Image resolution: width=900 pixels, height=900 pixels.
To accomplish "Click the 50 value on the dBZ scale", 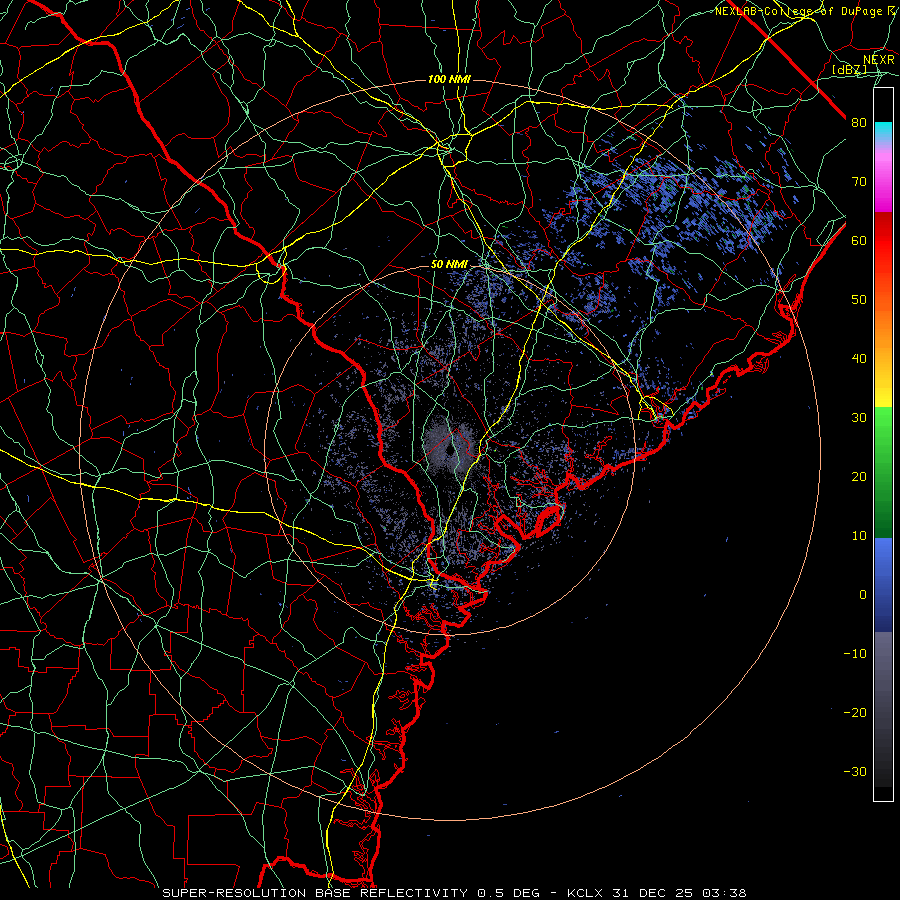I will click(859, 300).
